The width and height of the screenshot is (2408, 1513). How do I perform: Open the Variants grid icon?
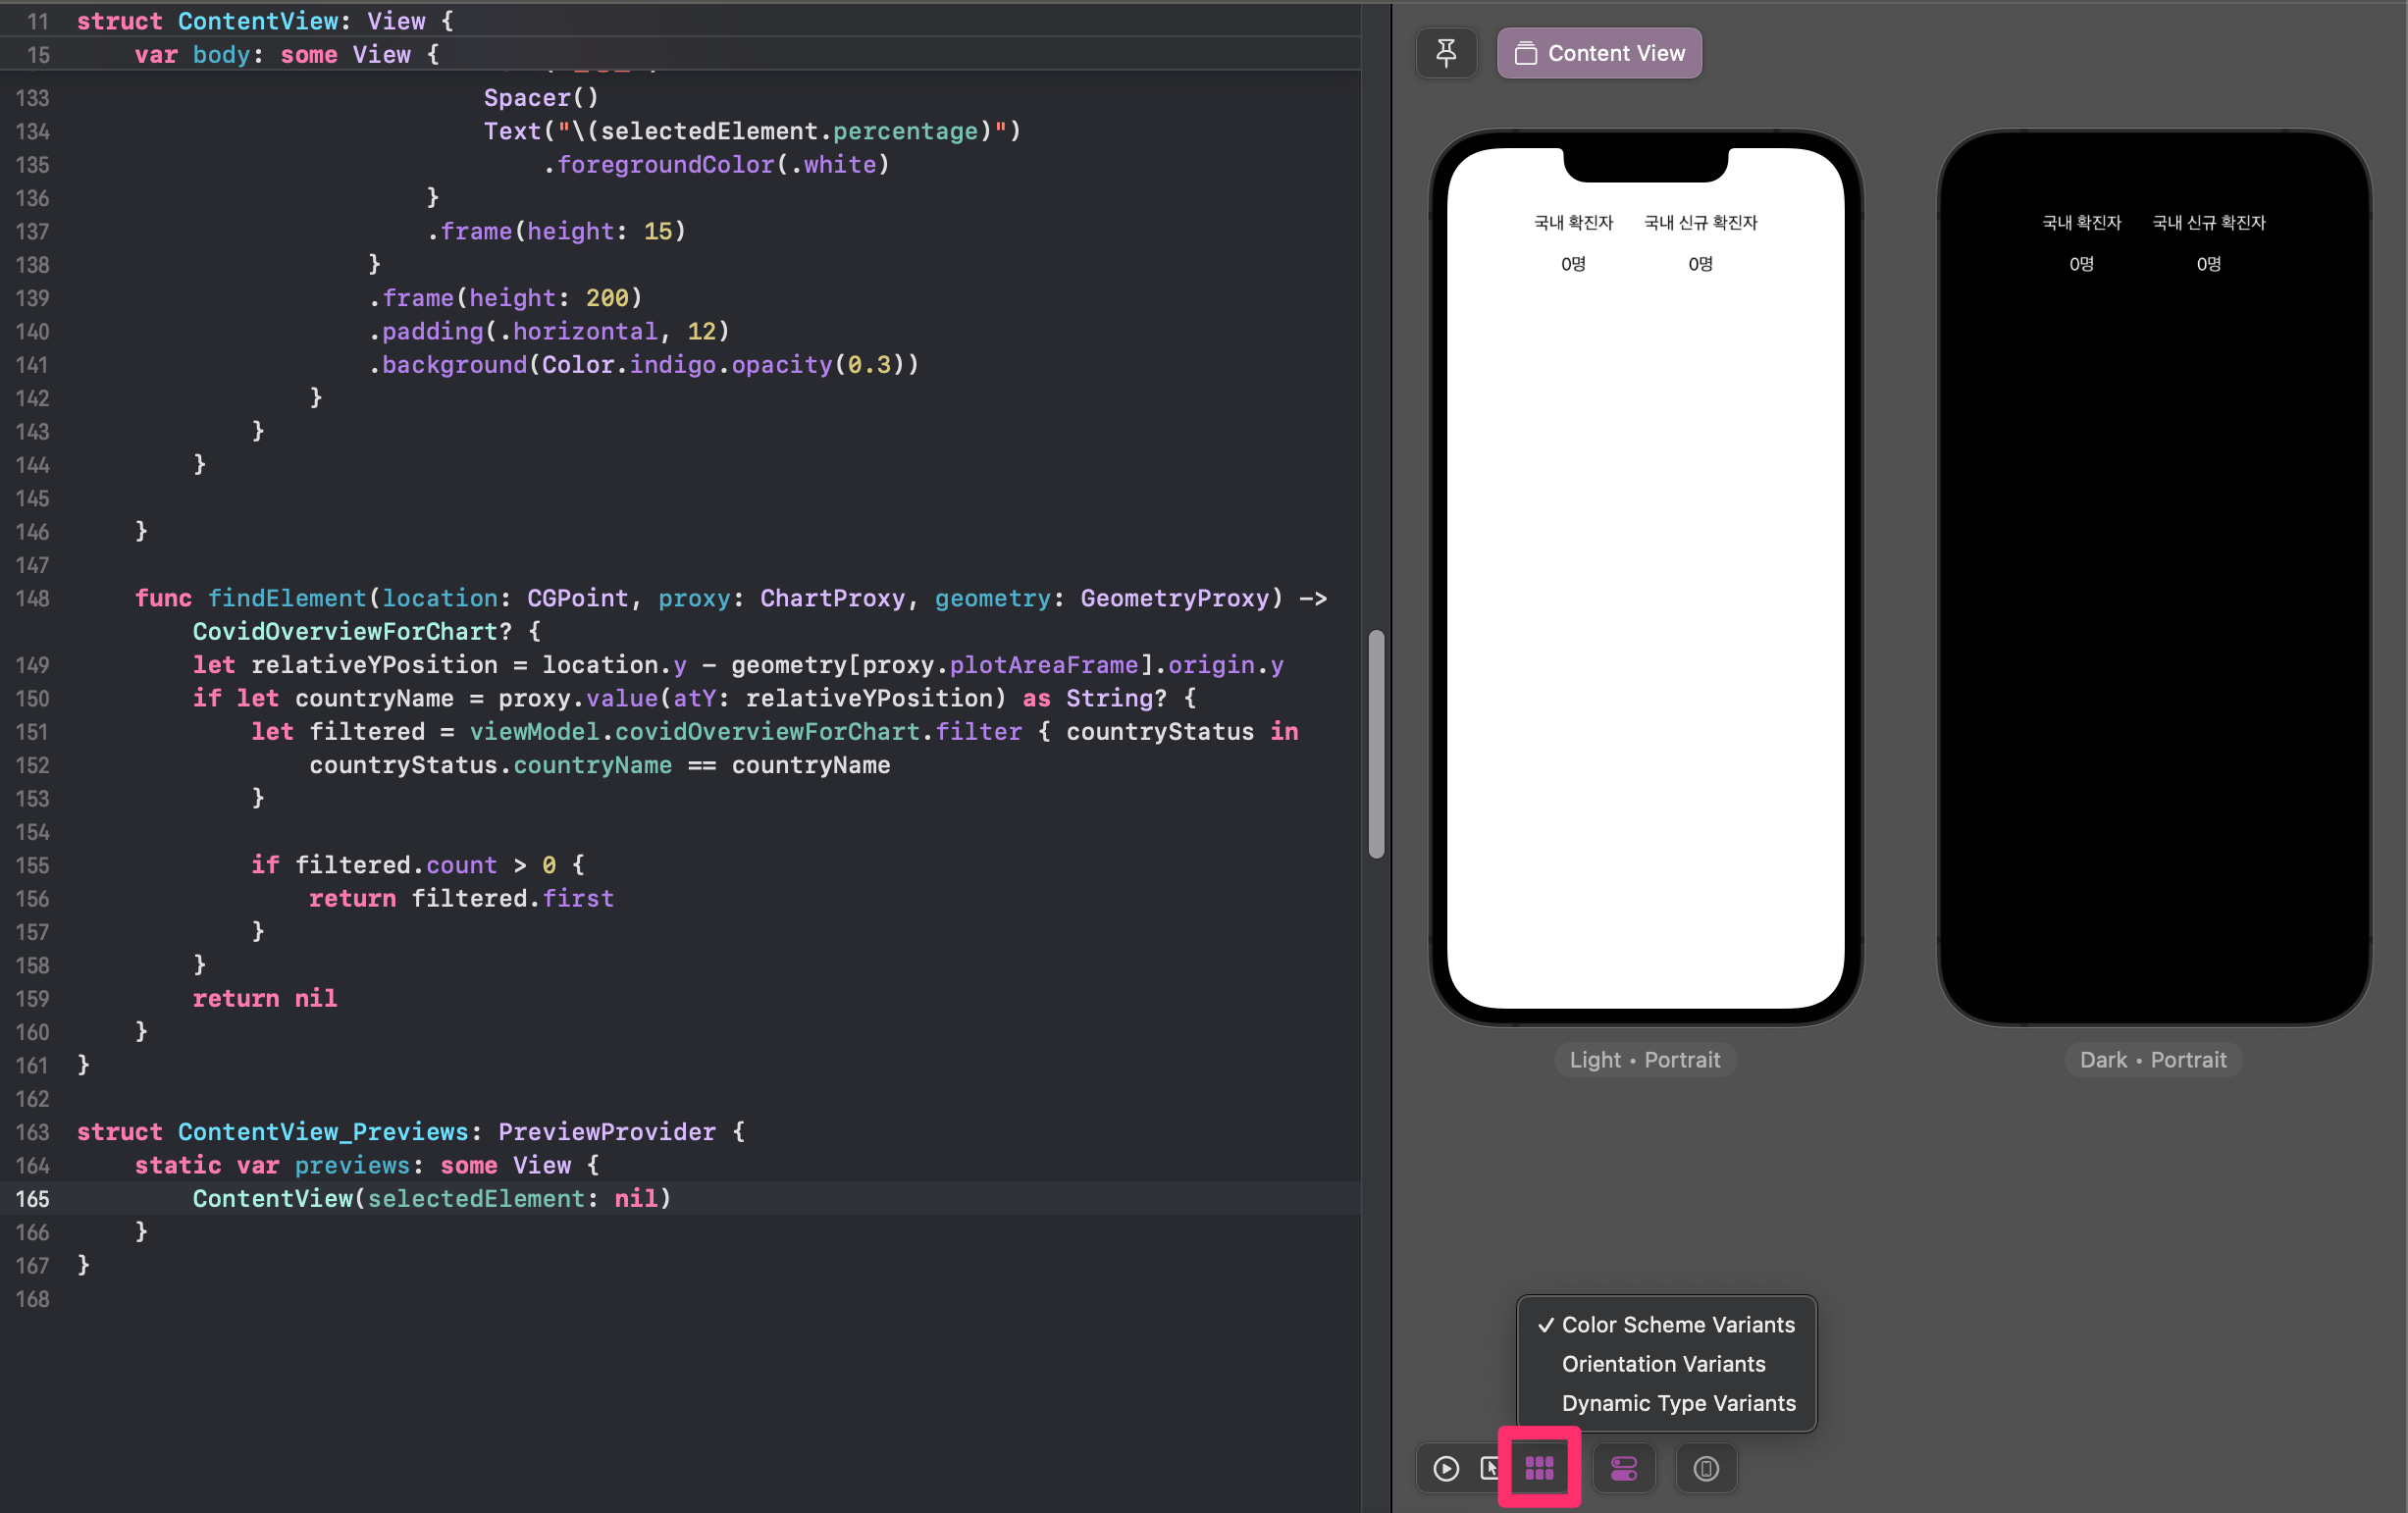tap(1539, 1468)
